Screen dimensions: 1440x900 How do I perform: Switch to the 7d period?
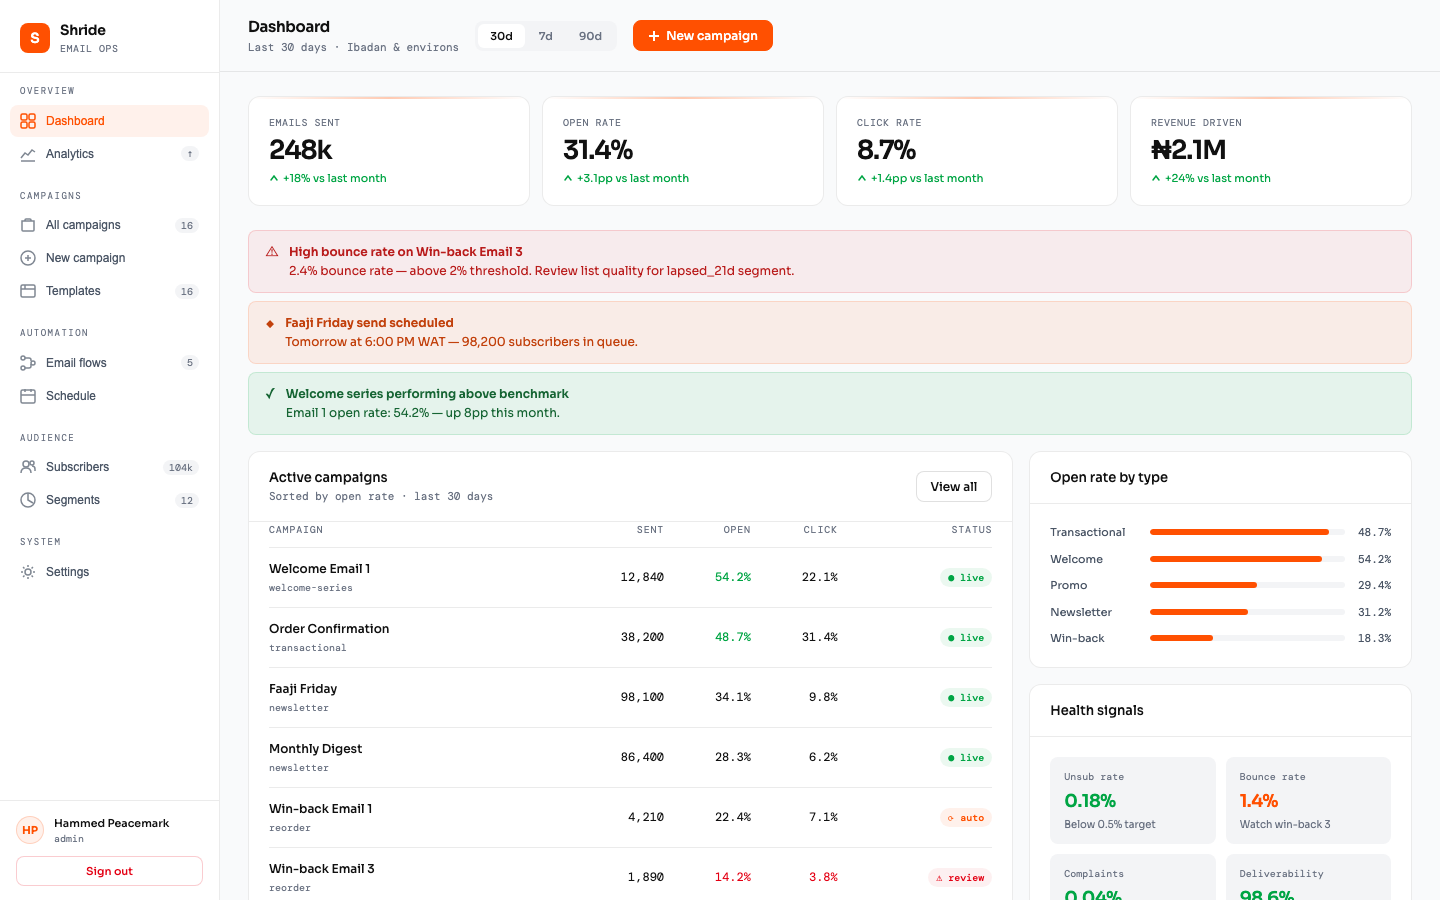546,35
